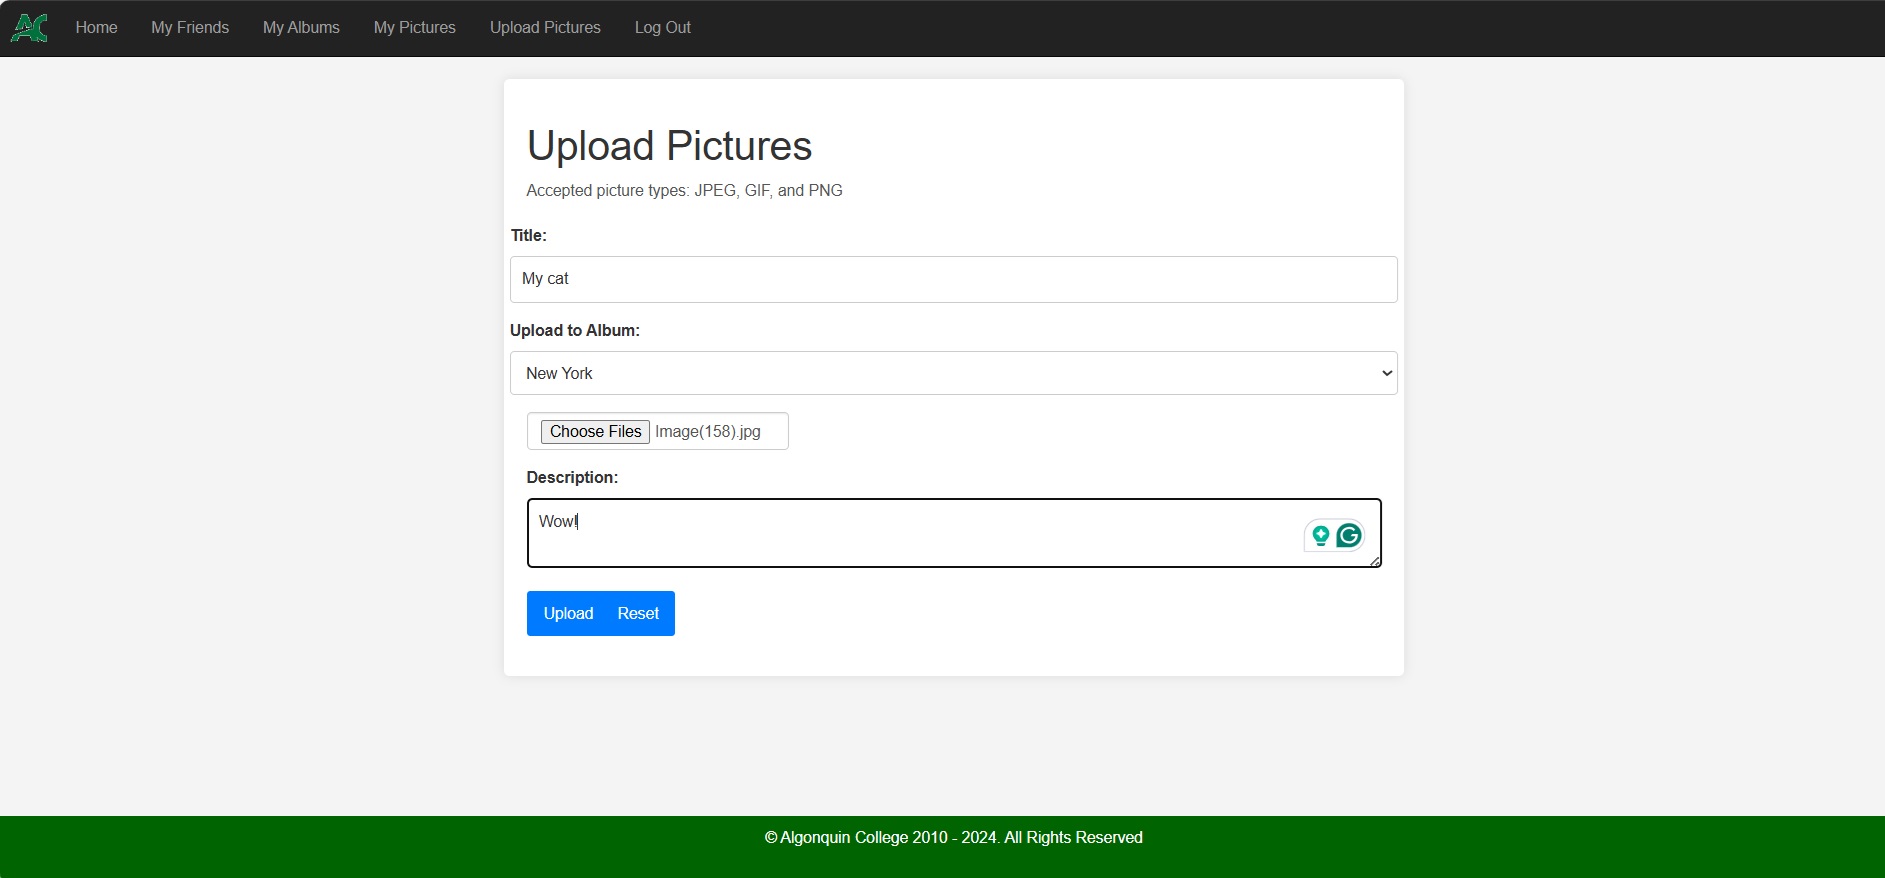Navigate to My Albums
Screen dimensions: 1885x878
(301, 28)
